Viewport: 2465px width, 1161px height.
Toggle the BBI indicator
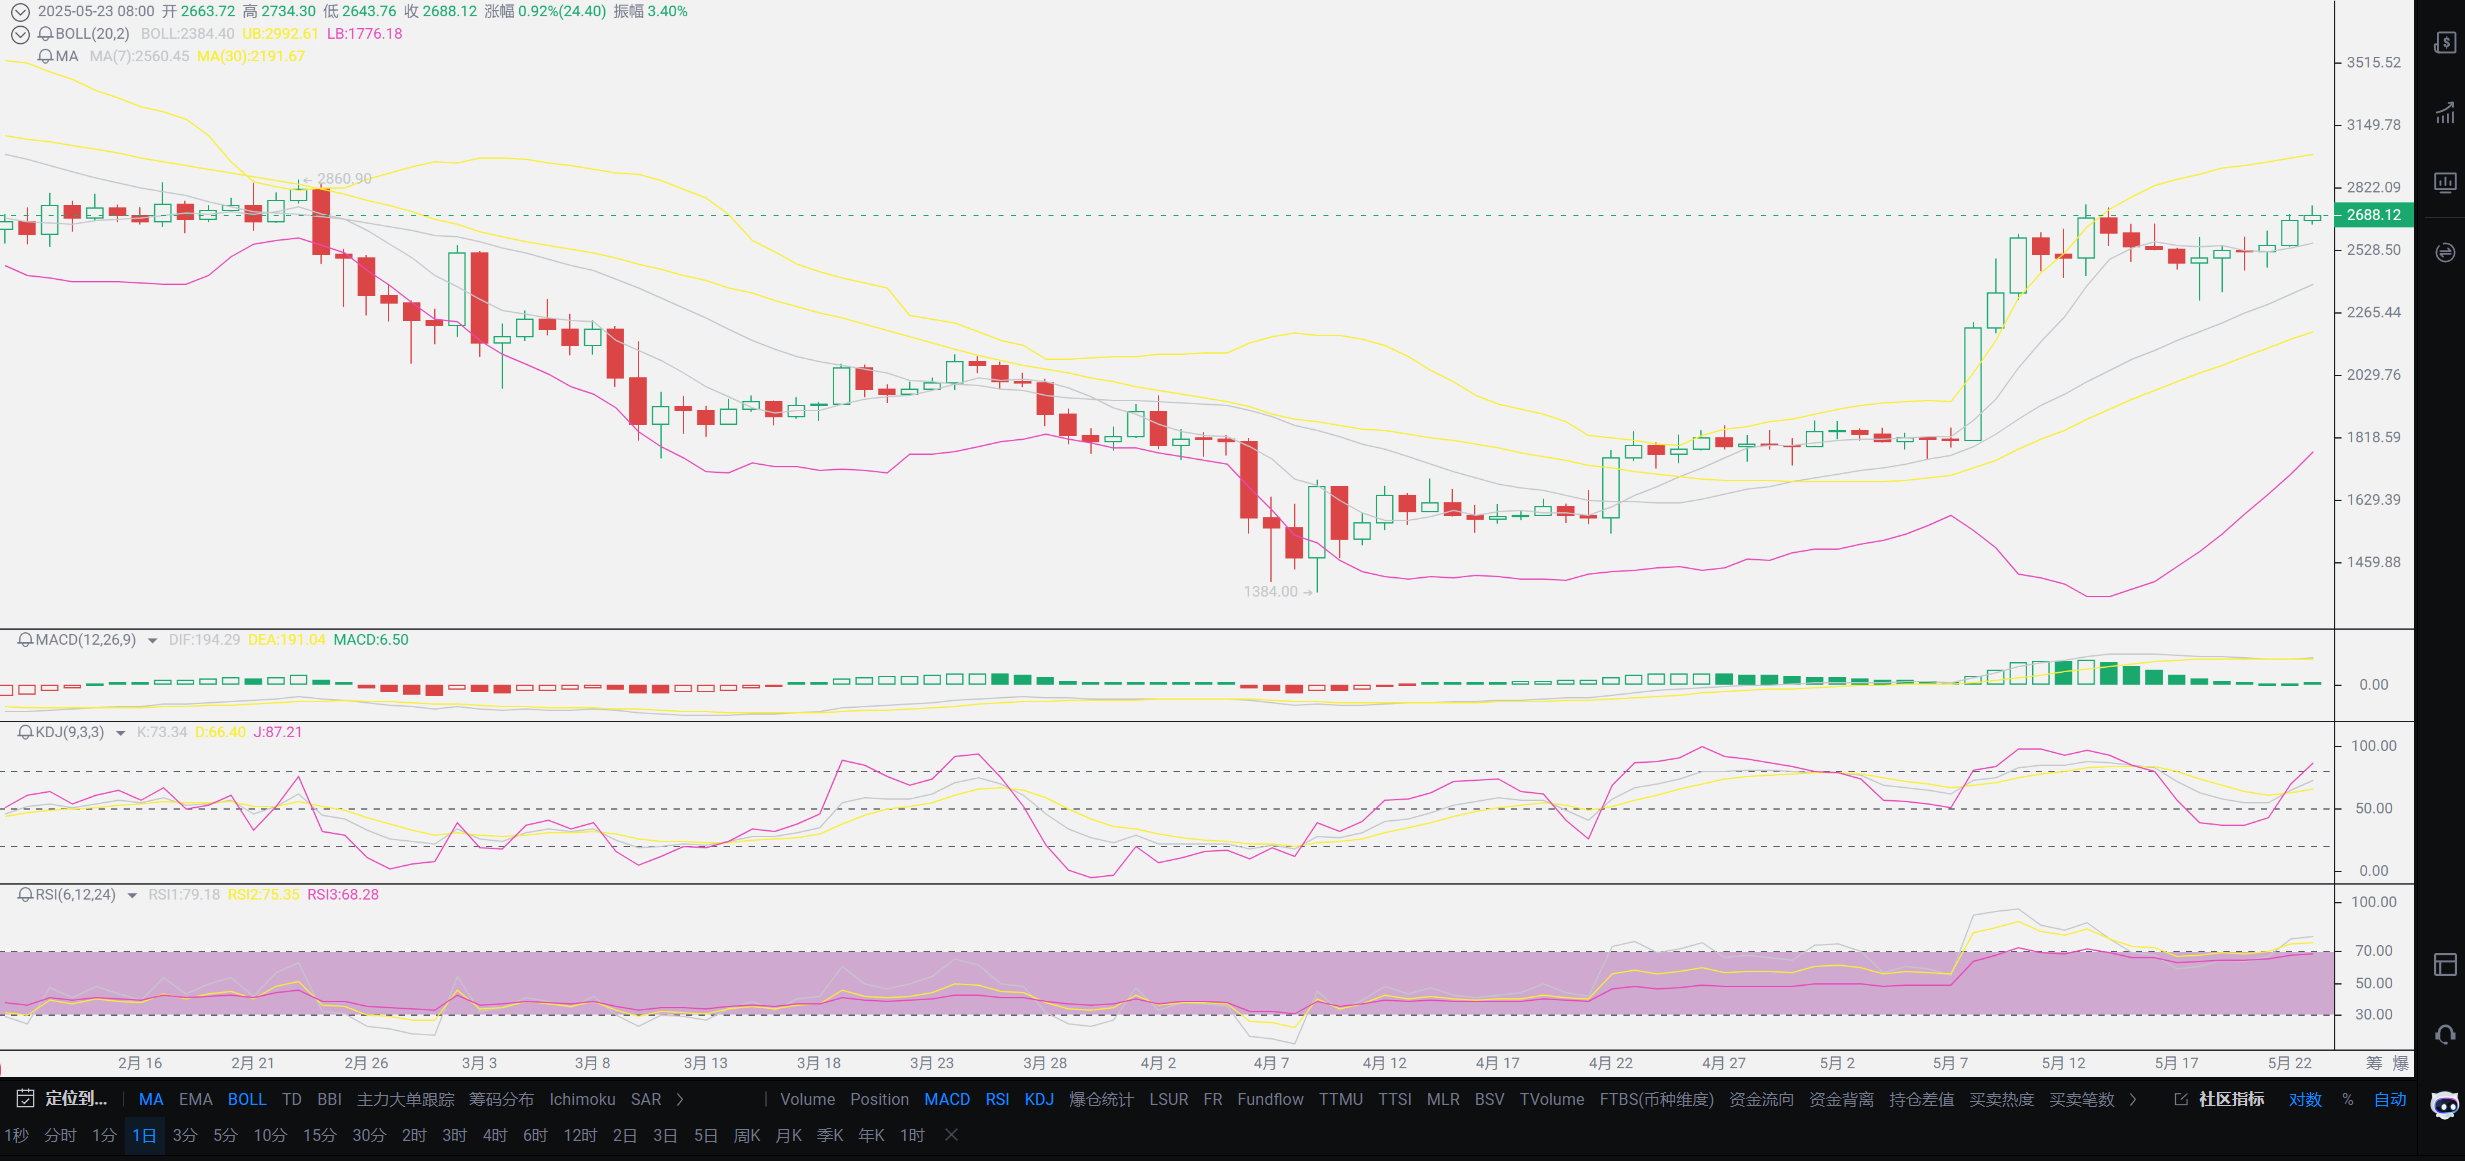click(329, 1100)
